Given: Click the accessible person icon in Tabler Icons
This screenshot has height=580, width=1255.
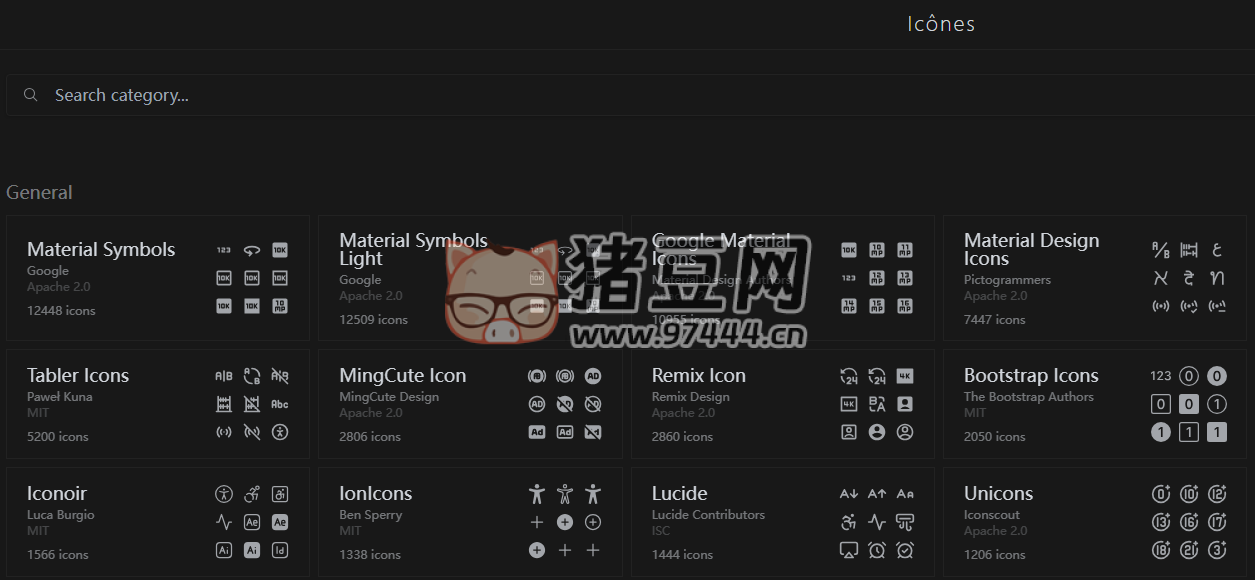Looking at the screenshot, I should pos(280,432).
